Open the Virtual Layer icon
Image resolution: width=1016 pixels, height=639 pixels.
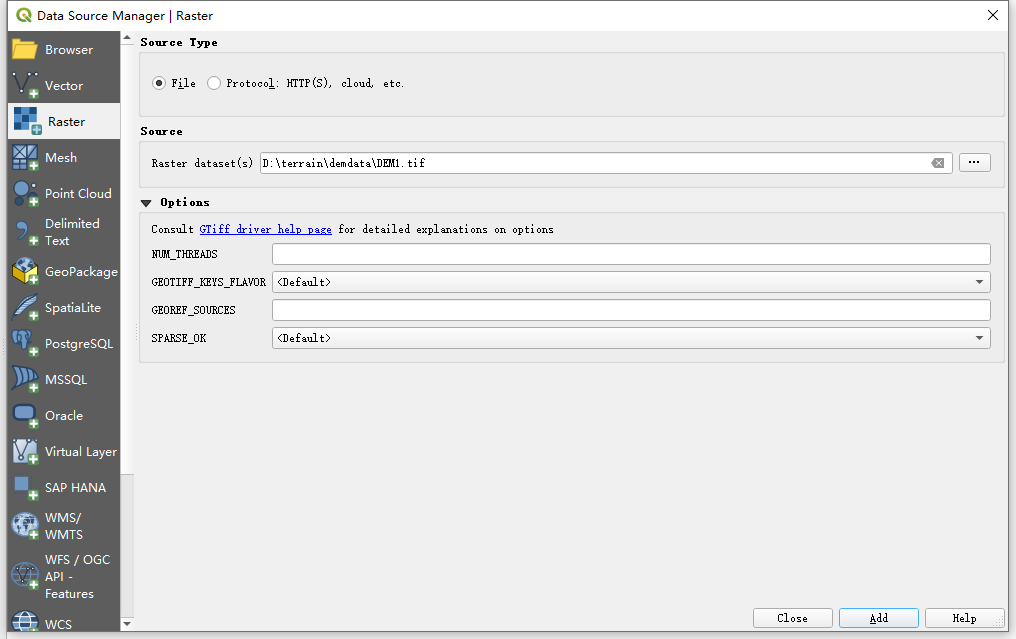[25, 452]
